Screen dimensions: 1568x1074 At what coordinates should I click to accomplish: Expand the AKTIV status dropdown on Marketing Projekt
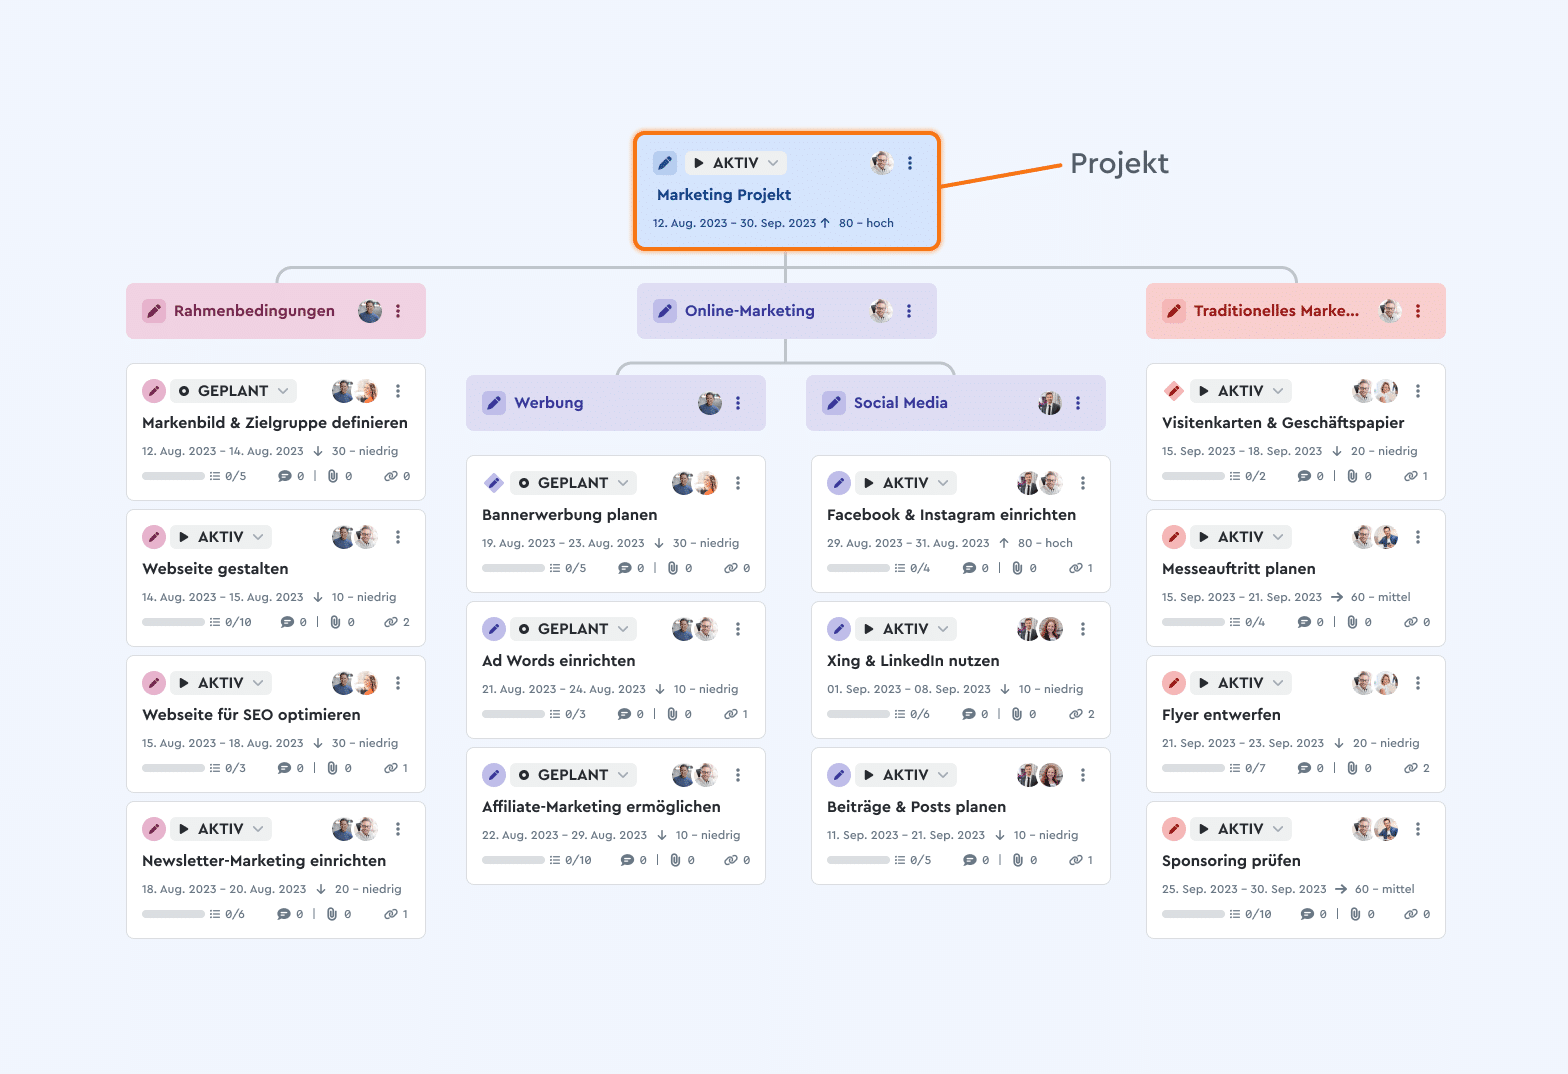coord(736,163)
